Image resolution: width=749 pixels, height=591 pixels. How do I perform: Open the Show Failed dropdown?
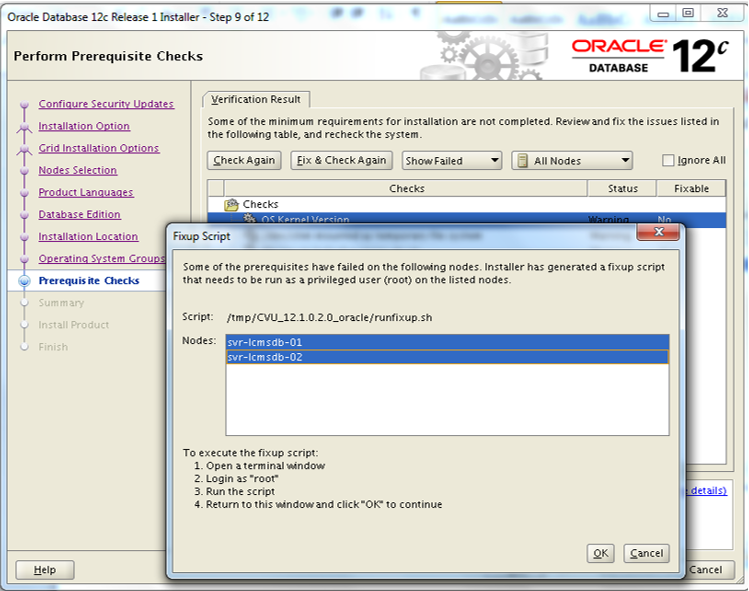tap(451, 161)
